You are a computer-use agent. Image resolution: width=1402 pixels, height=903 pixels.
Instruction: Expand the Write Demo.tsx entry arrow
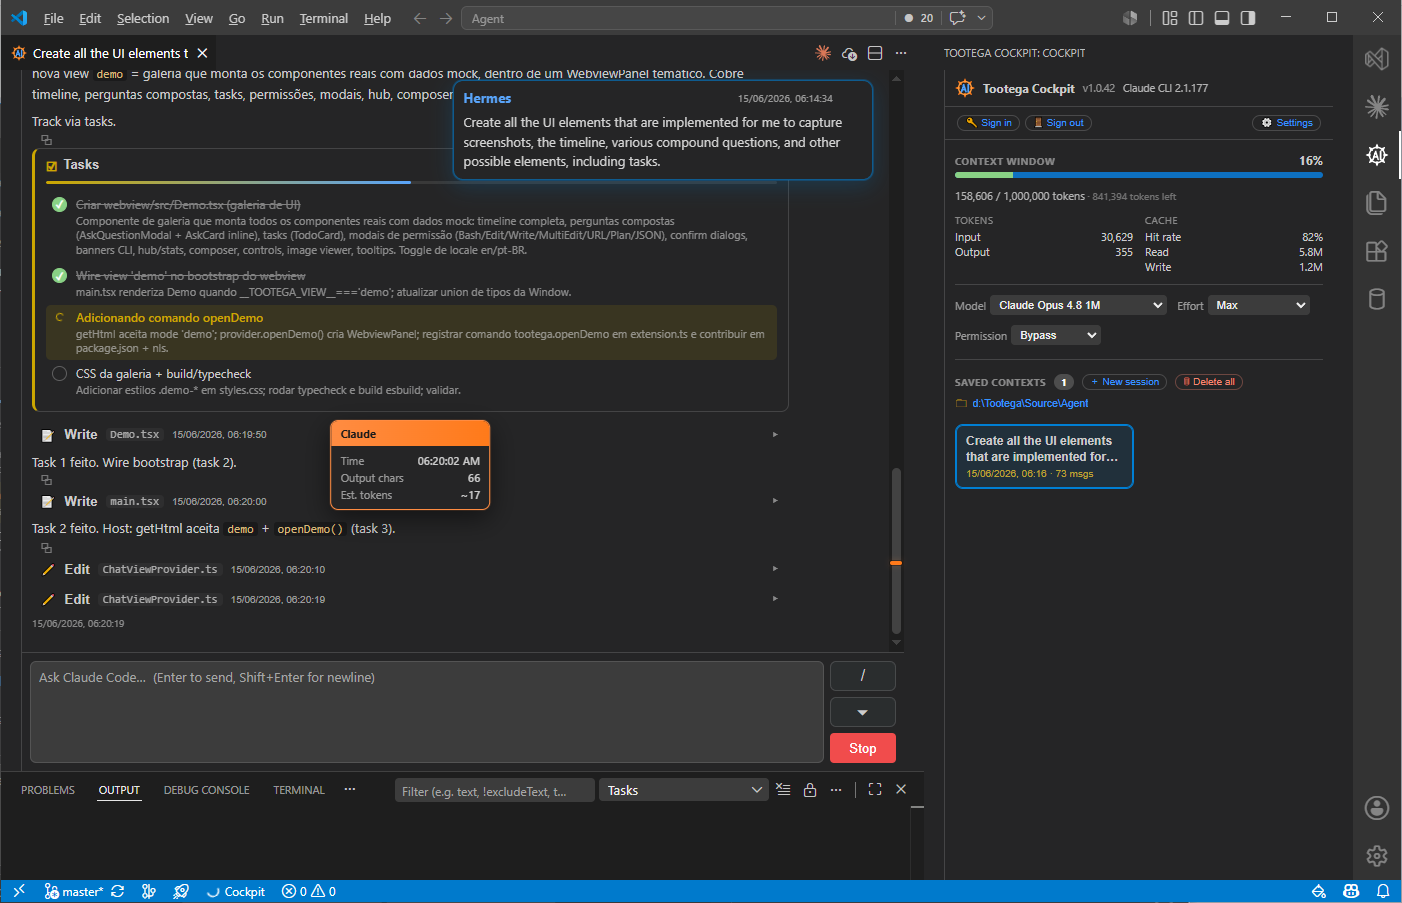(x=775, y=435)
